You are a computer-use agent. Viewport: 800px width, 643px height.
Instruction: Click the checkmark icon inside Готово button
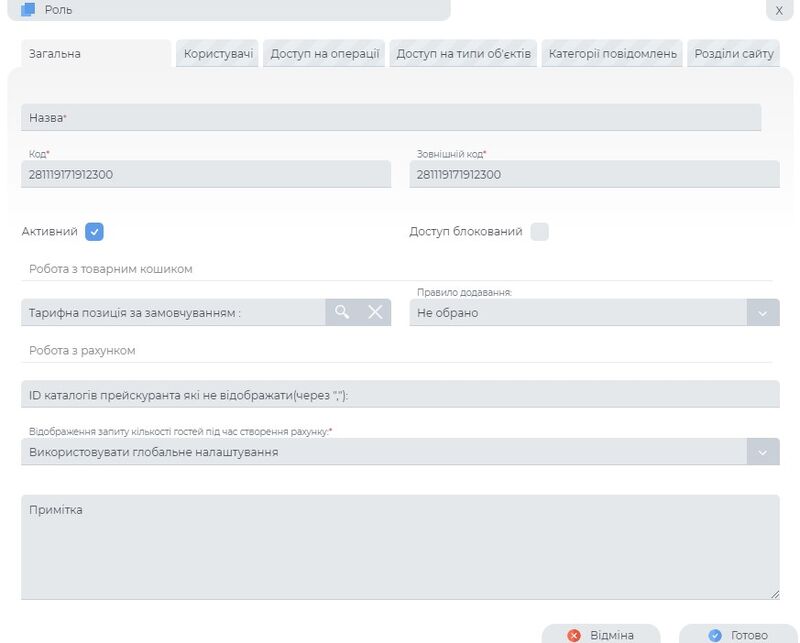(716, 633)
